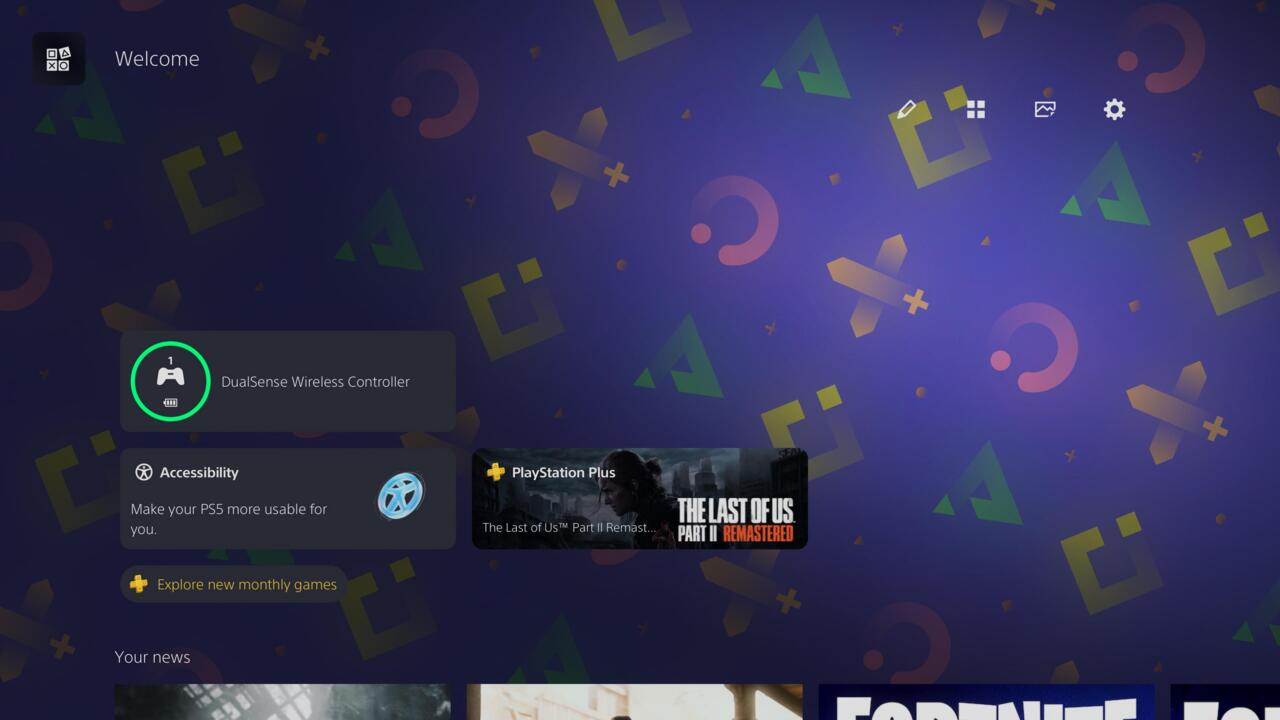The height and width of the screenshot is (720, 1280).
Task: Click the change background picture icon
Action: click(1045, 109)
